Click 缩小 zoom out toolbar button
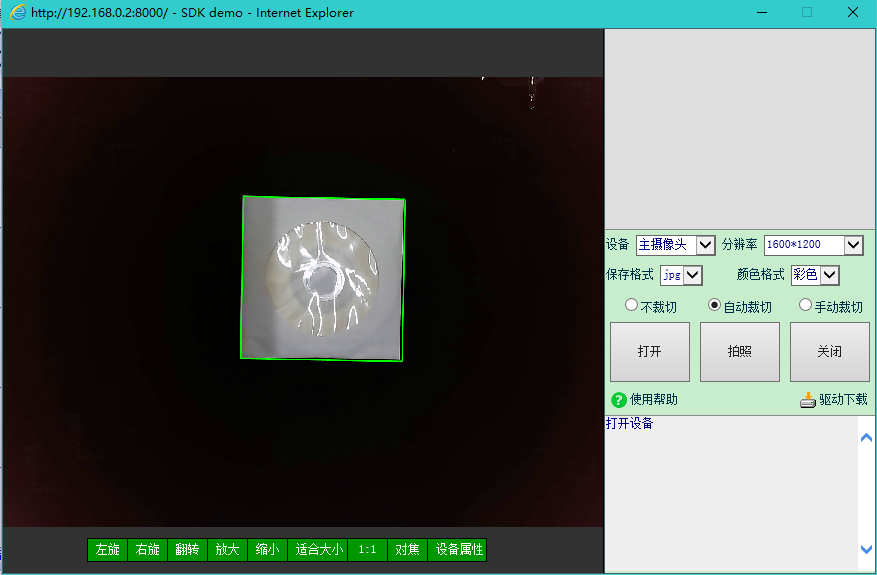The image size is (877, 575). coord(267,550)
